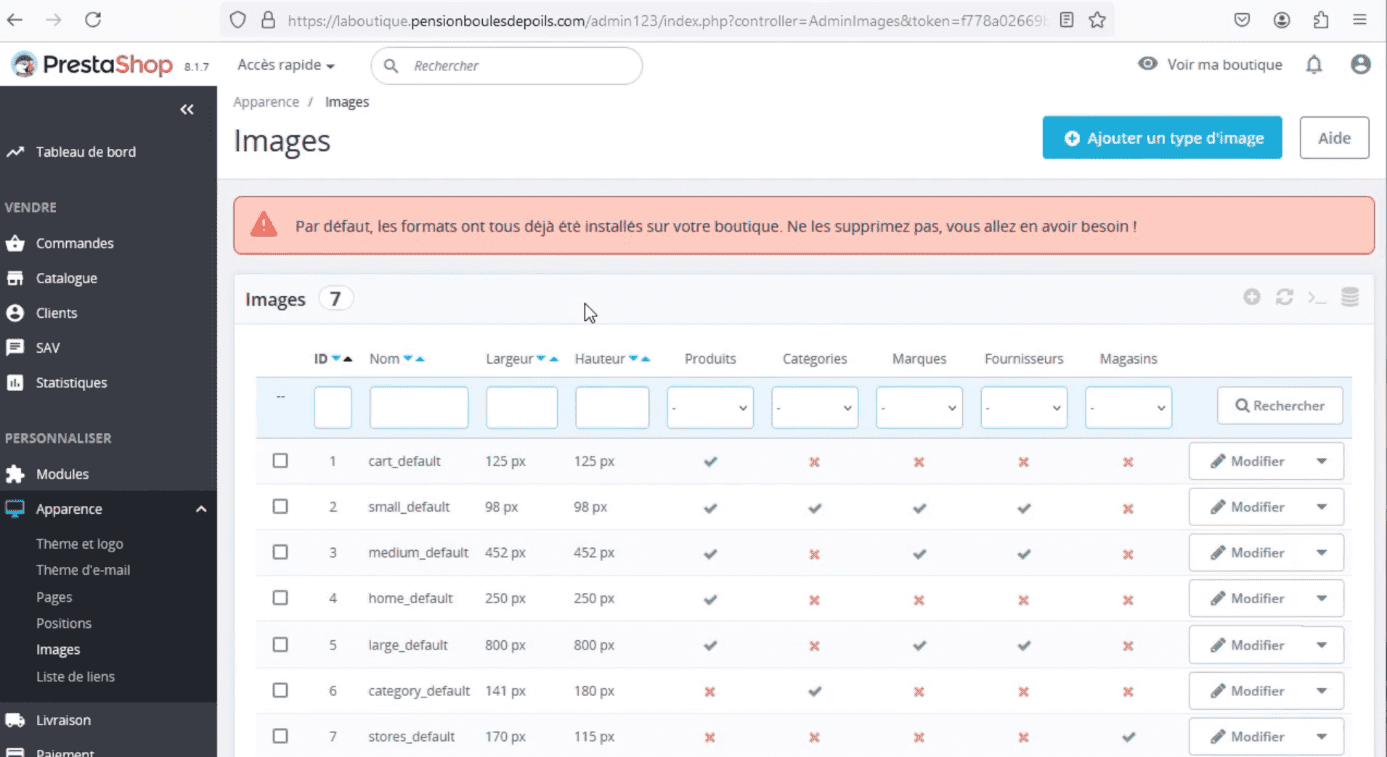Open the employee profile avatar icon
This screenshot has width=1387, height=757.
click(1360, 64)
